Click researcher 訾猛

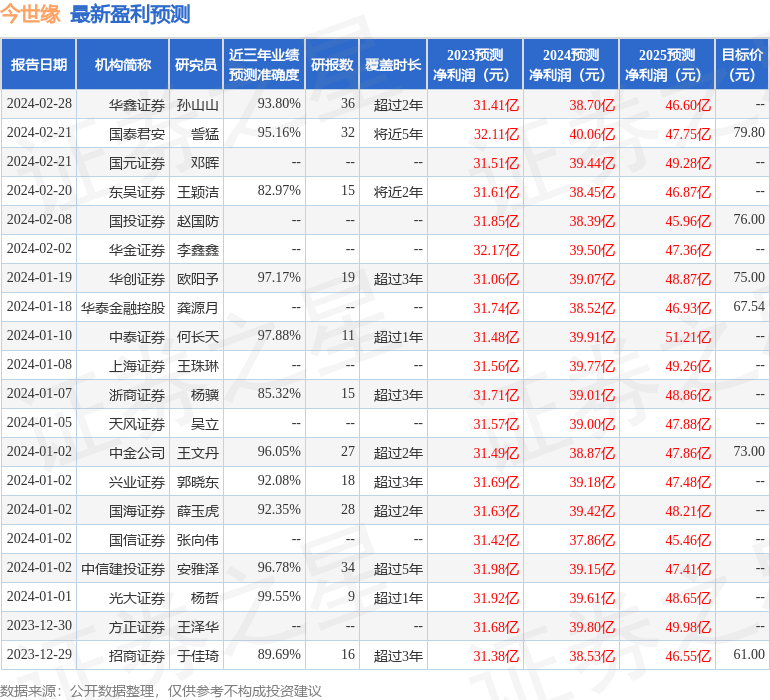pyautogui.click(x=205, y=134)
